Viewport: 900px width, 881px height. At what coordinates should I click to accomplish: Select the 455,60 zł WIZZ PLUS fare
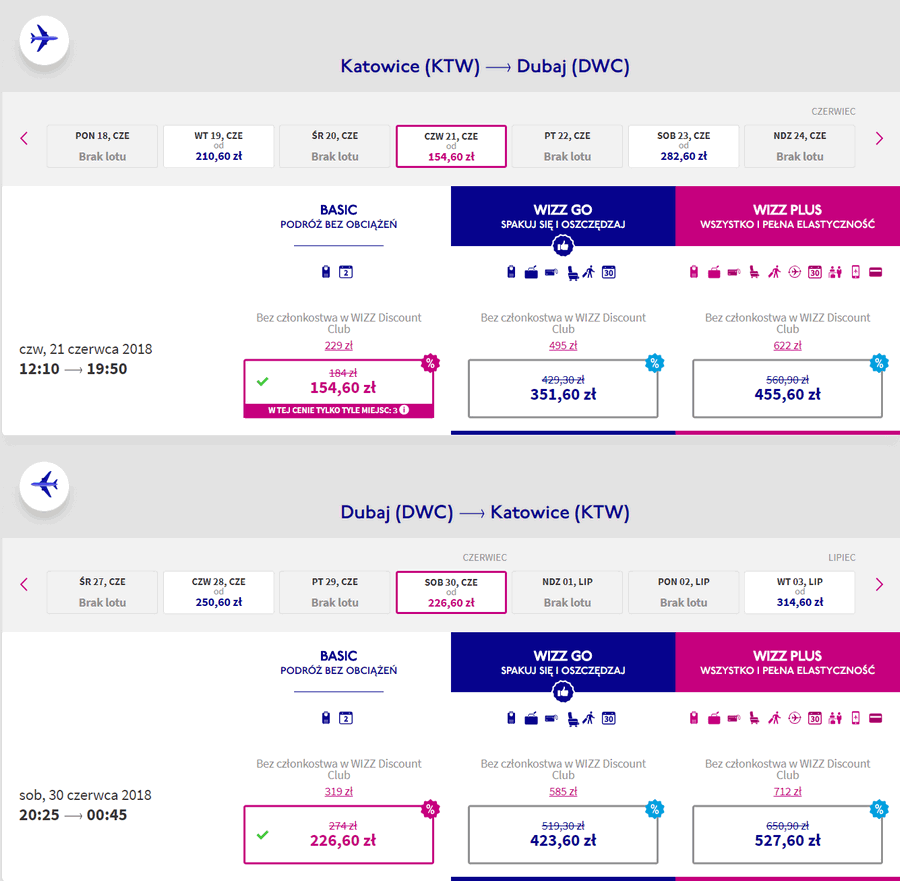coord(787,389)
